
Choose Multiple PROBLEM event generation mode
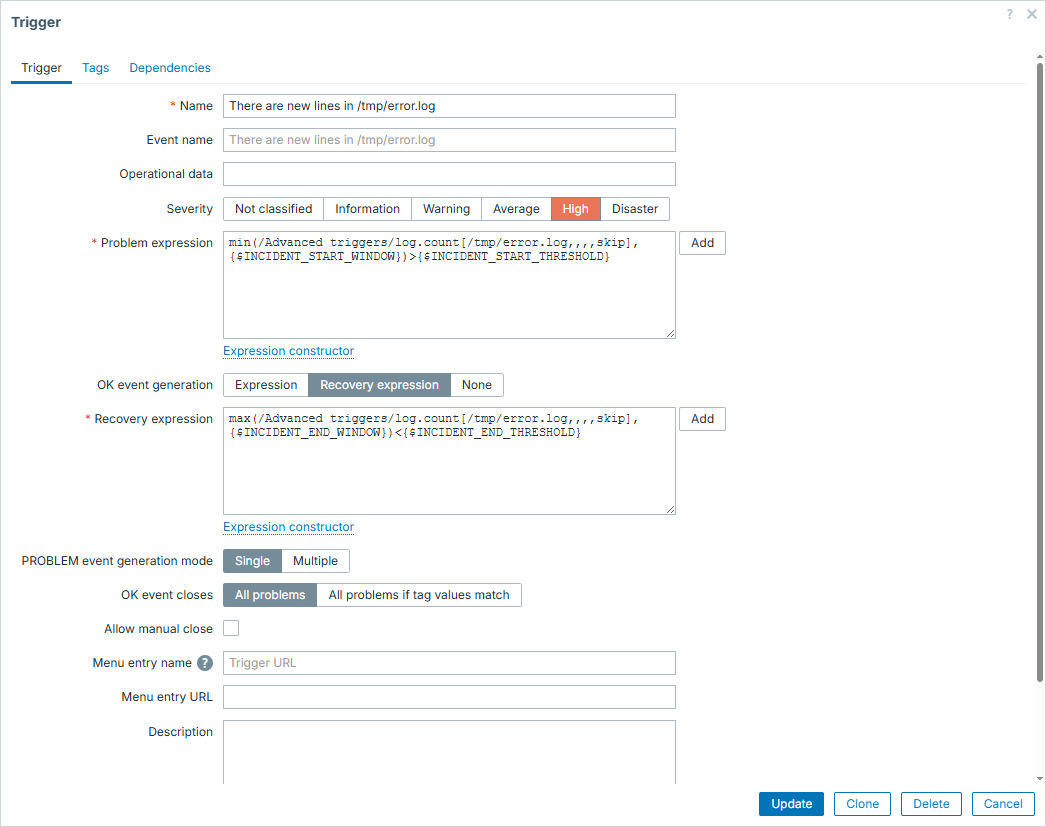point(315,561)
